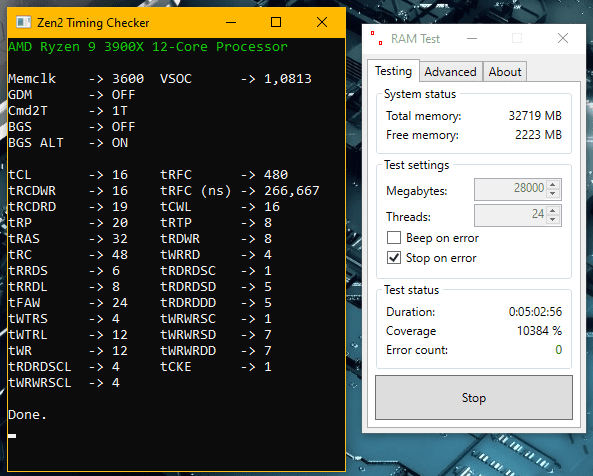This screenshot has width=593, height=476.
Task: Click the BGS ALT value ON
Action: click(120, 143)
